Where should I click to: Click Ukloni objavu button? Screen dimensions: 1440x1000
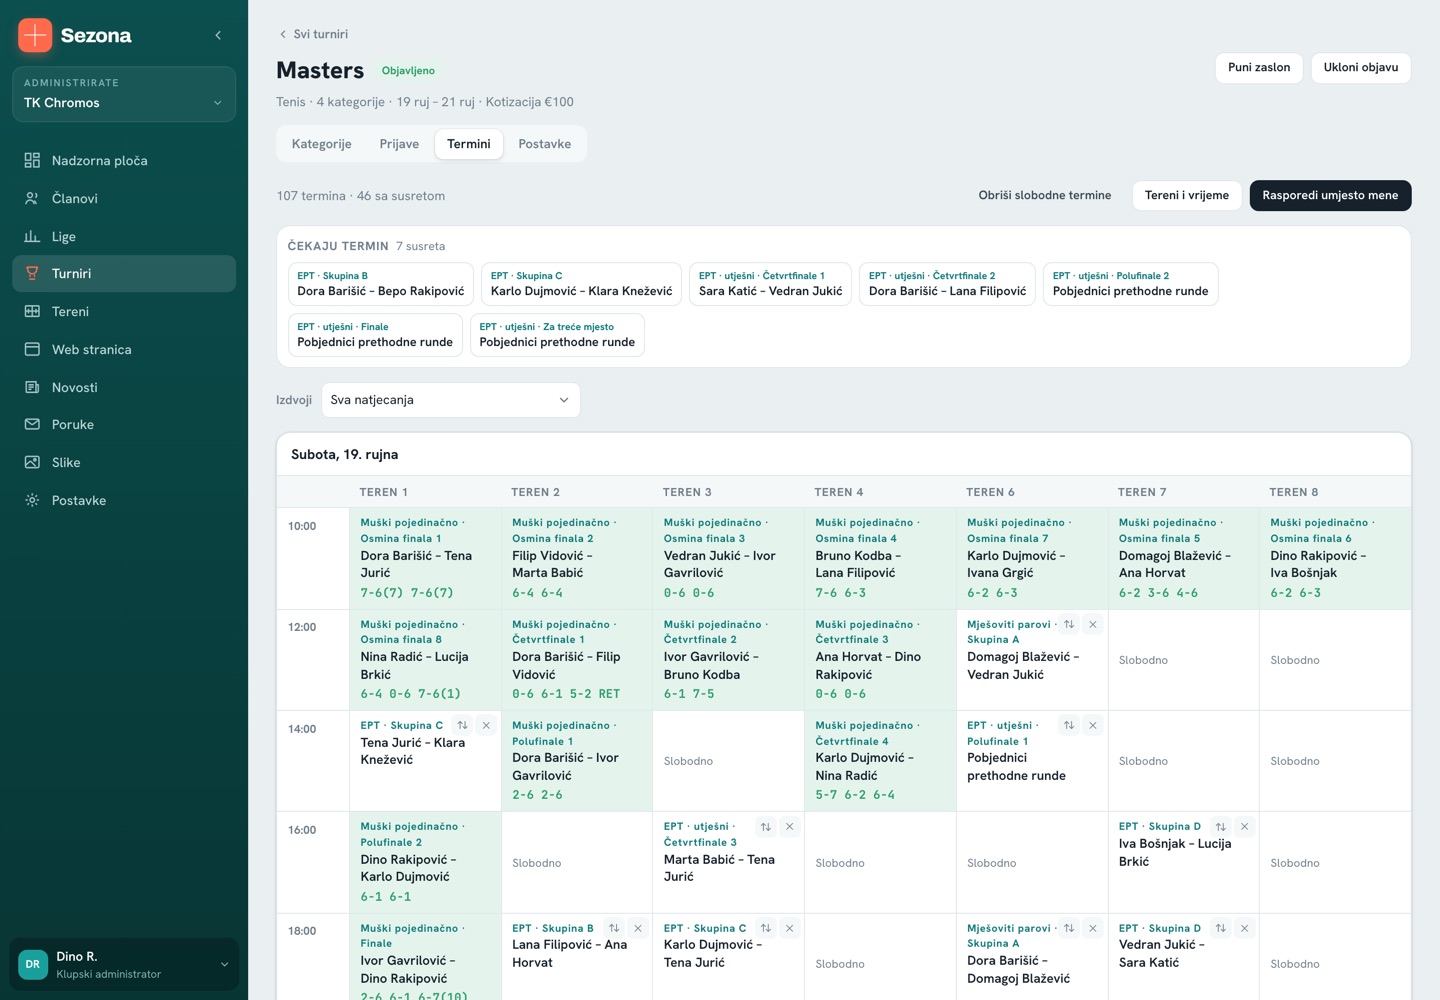[x=1361, y=67]
